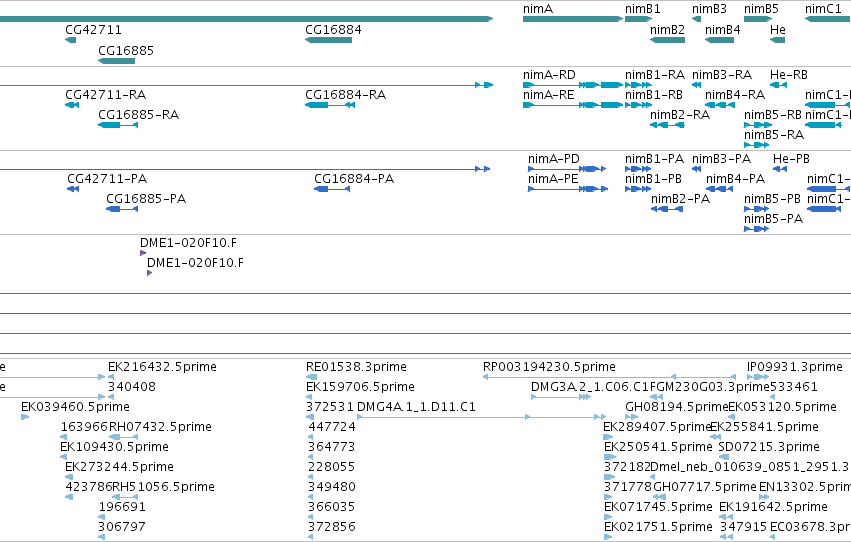Click the nimB5-PB protein feature
The height and width of the screenshot is (542, 851).
click(x=757, y=209)
